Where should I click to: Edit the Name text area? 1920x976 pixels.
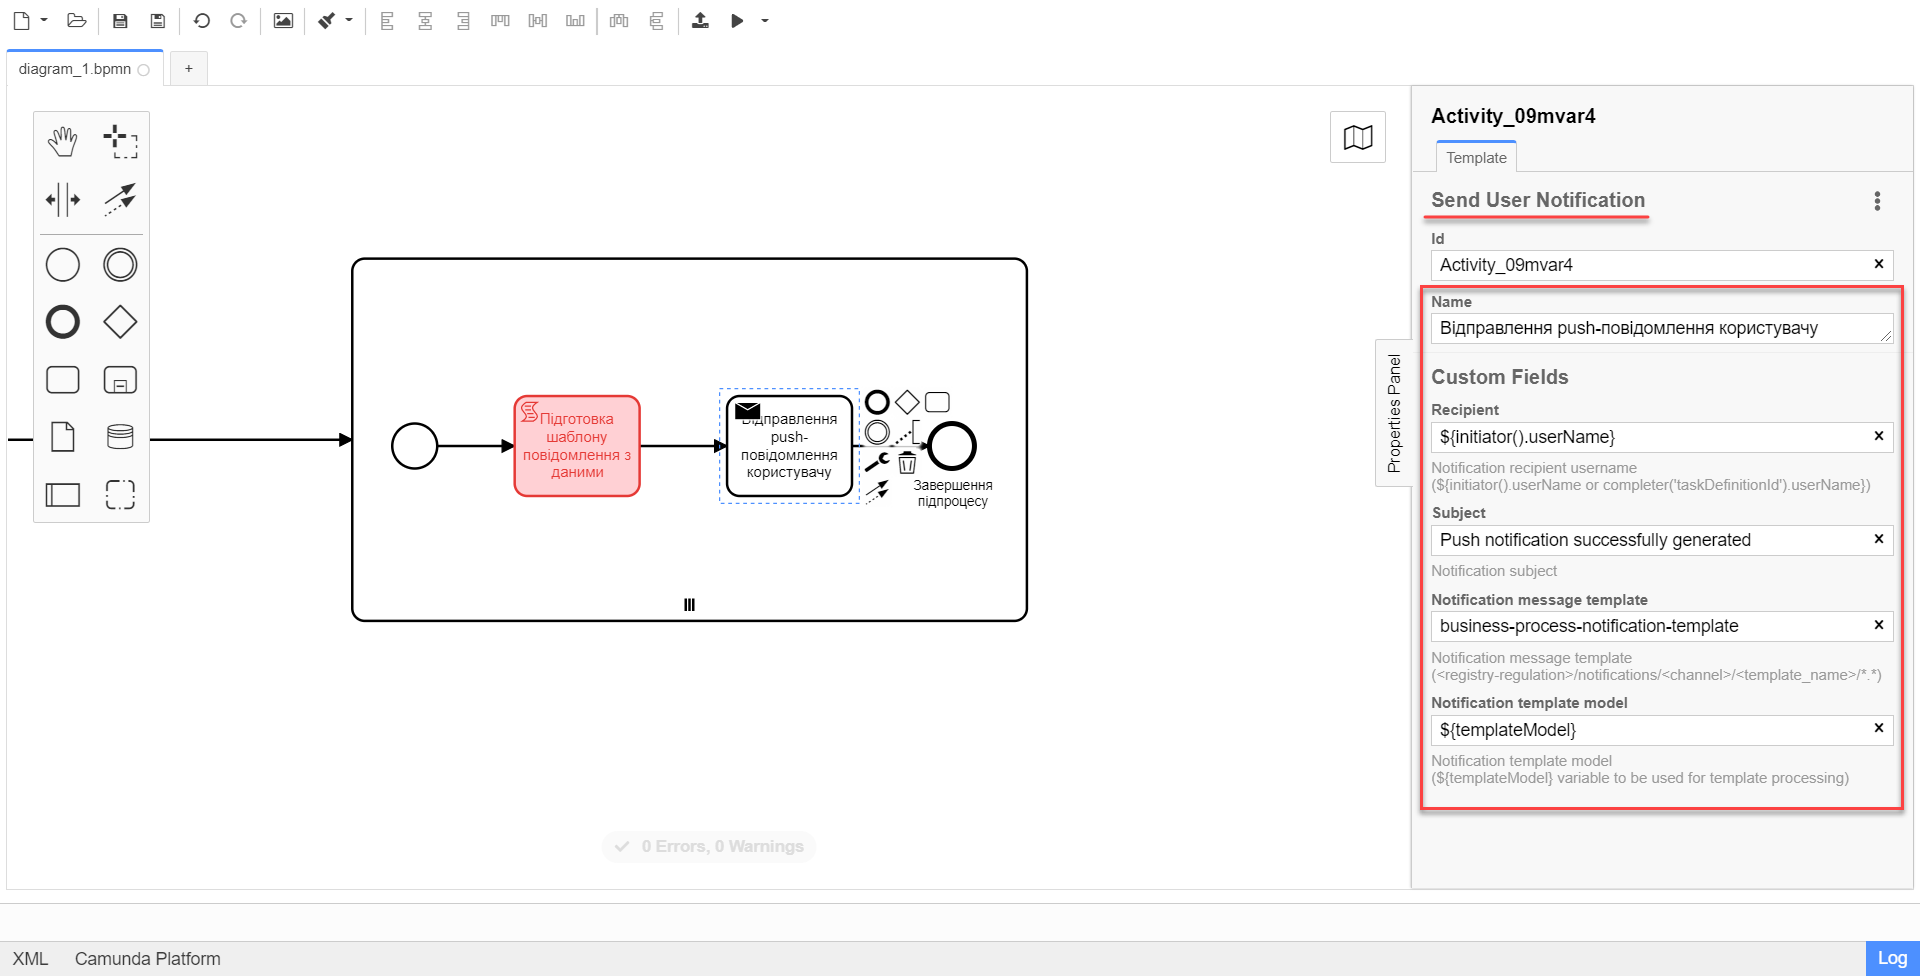pyautogui.click(x=1662, y=328)
